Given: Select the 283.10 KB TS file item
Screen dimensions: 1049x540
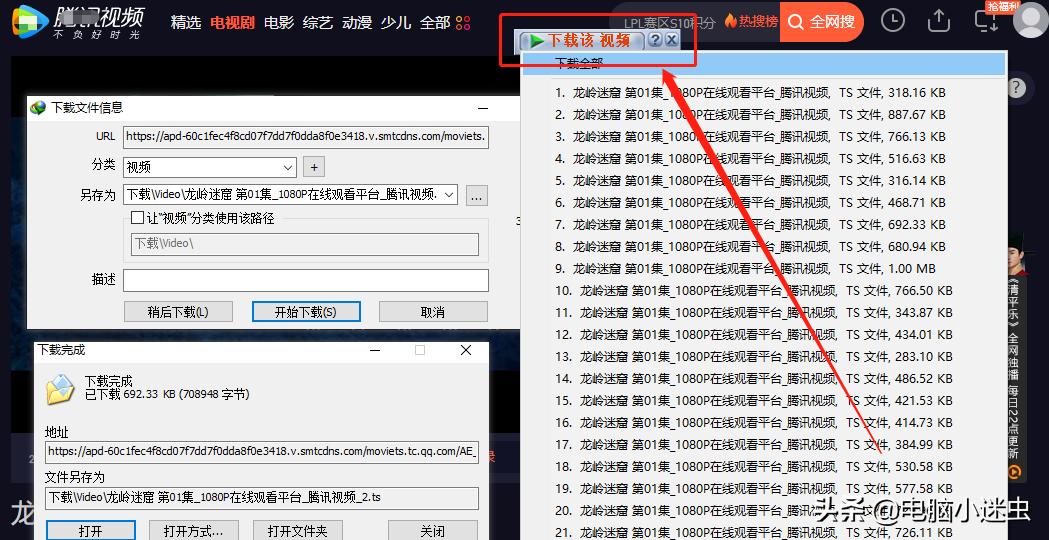Looking at the screenshot, I should [753, 357].
